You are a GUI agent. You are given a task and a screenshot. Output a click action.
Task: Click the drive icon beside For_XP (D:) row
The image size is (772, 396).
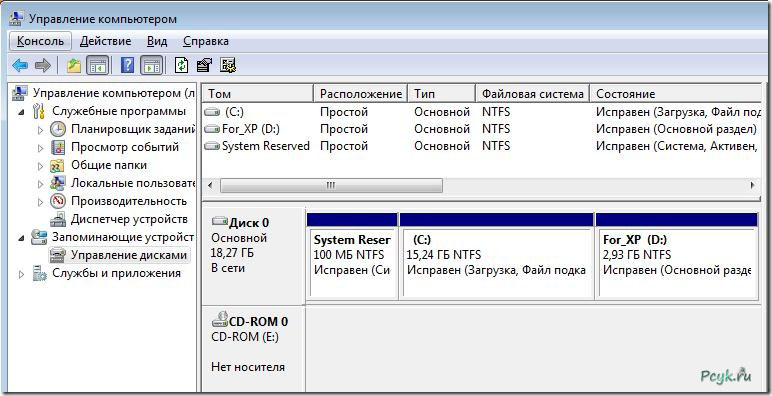coord(212,129)
